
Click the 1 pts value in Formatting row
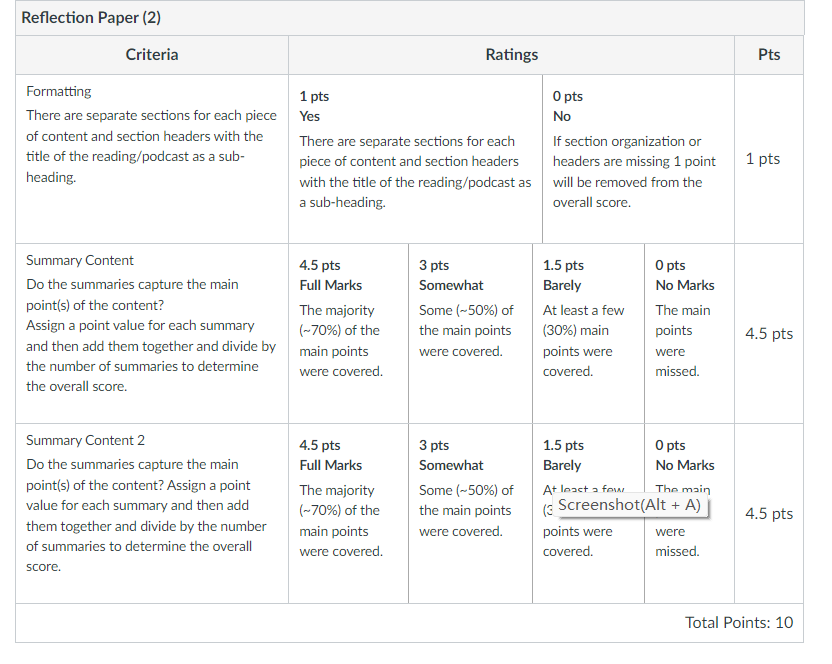click(762, 159)
